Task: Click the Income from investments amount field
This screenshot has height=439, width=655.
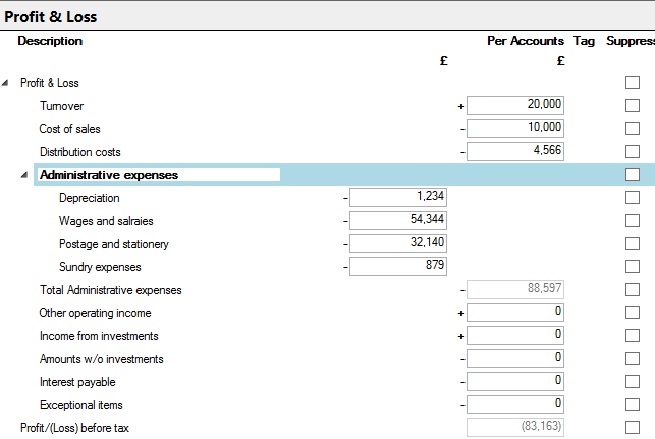Action: click(x=515, y=335)
